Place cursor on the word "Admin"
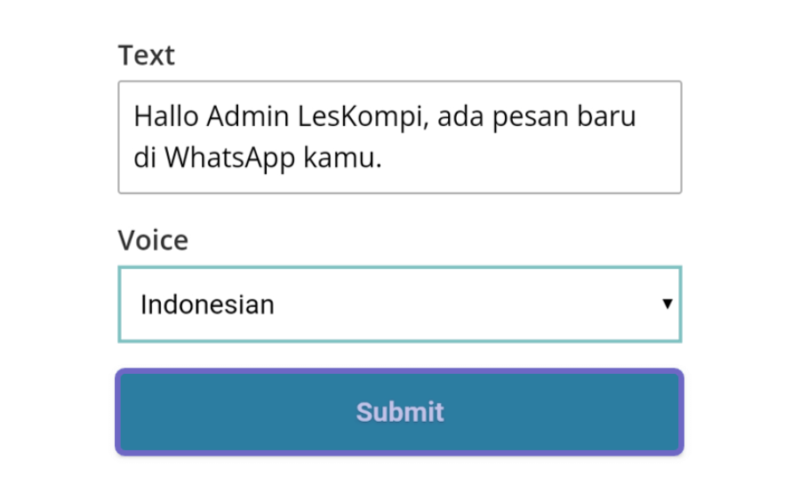The image size is (800, 500). [x=248, y=116]
